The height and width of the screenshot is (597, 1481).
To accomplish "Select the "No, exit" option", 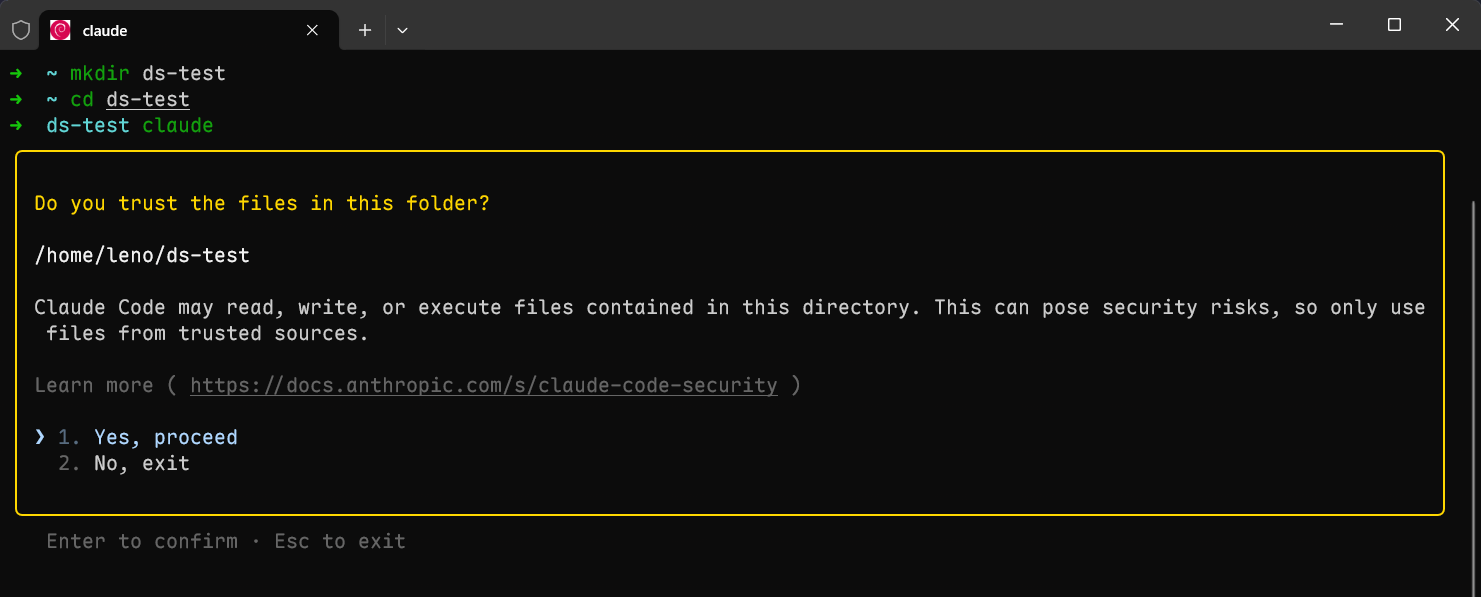I will point(141,464).
